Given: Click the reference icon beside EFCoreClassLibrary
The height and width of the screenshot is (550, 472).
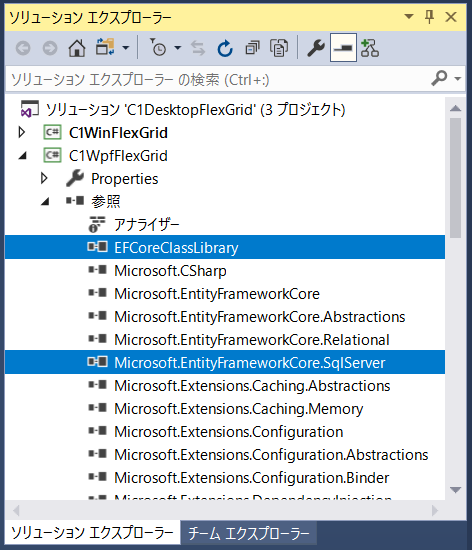Looking at the screenshot, I should tap(97, 247).
